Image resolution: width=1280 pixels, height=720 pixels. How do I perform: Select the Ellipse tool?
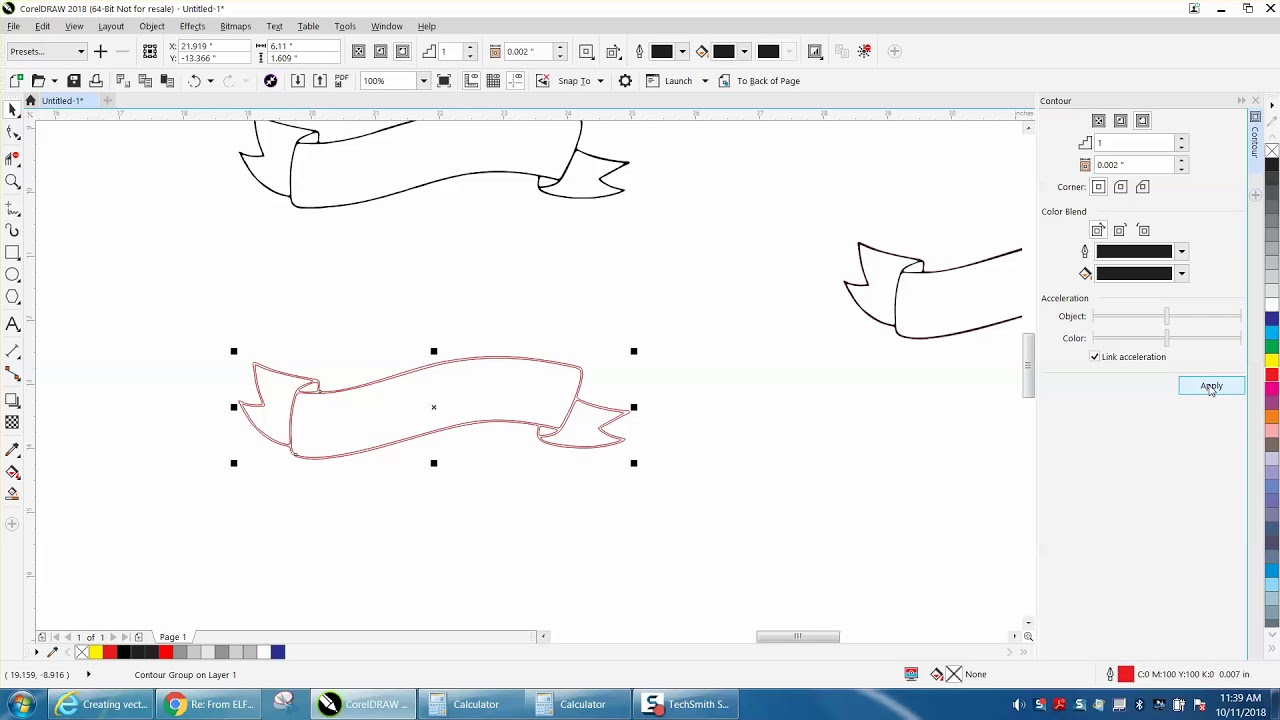click(13, 275)
